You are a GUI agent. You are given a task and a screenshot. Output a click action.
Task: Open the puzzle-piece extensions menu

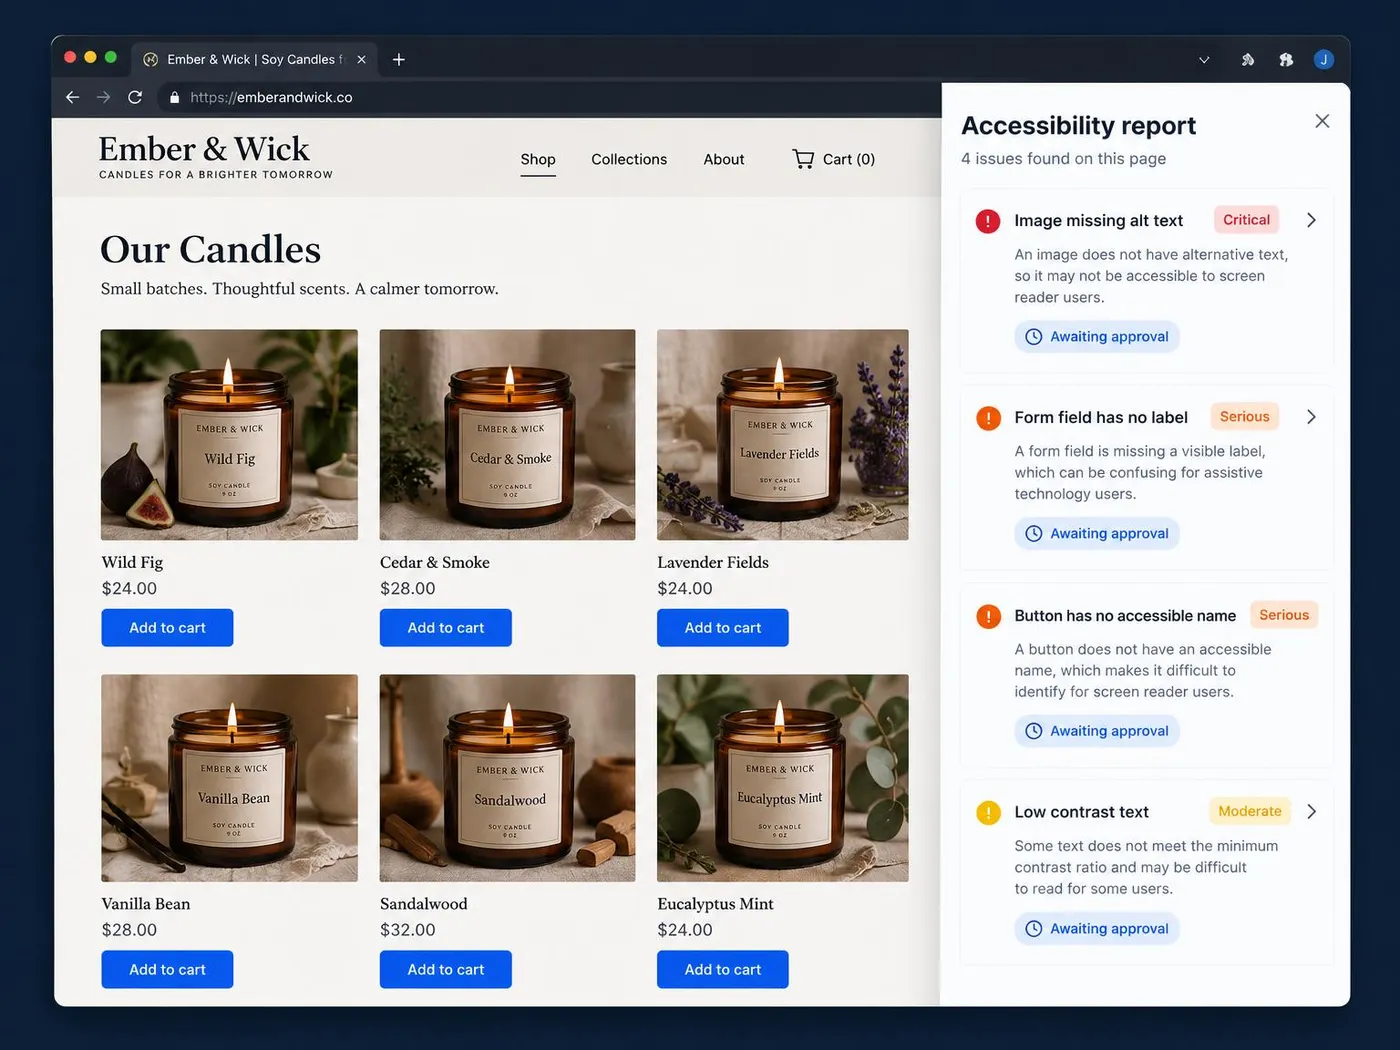(x=1286, y=60)
